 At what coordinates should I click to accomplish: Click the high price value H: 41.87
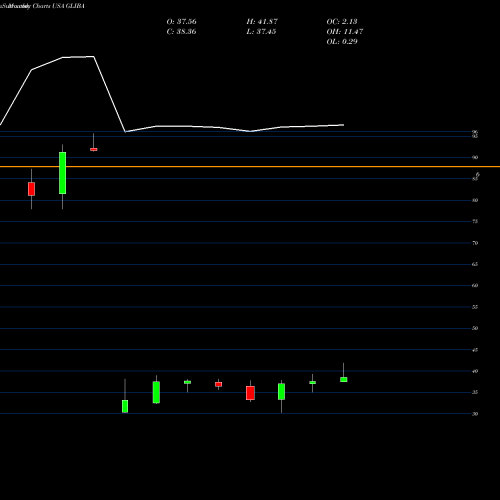click(262, 22)
